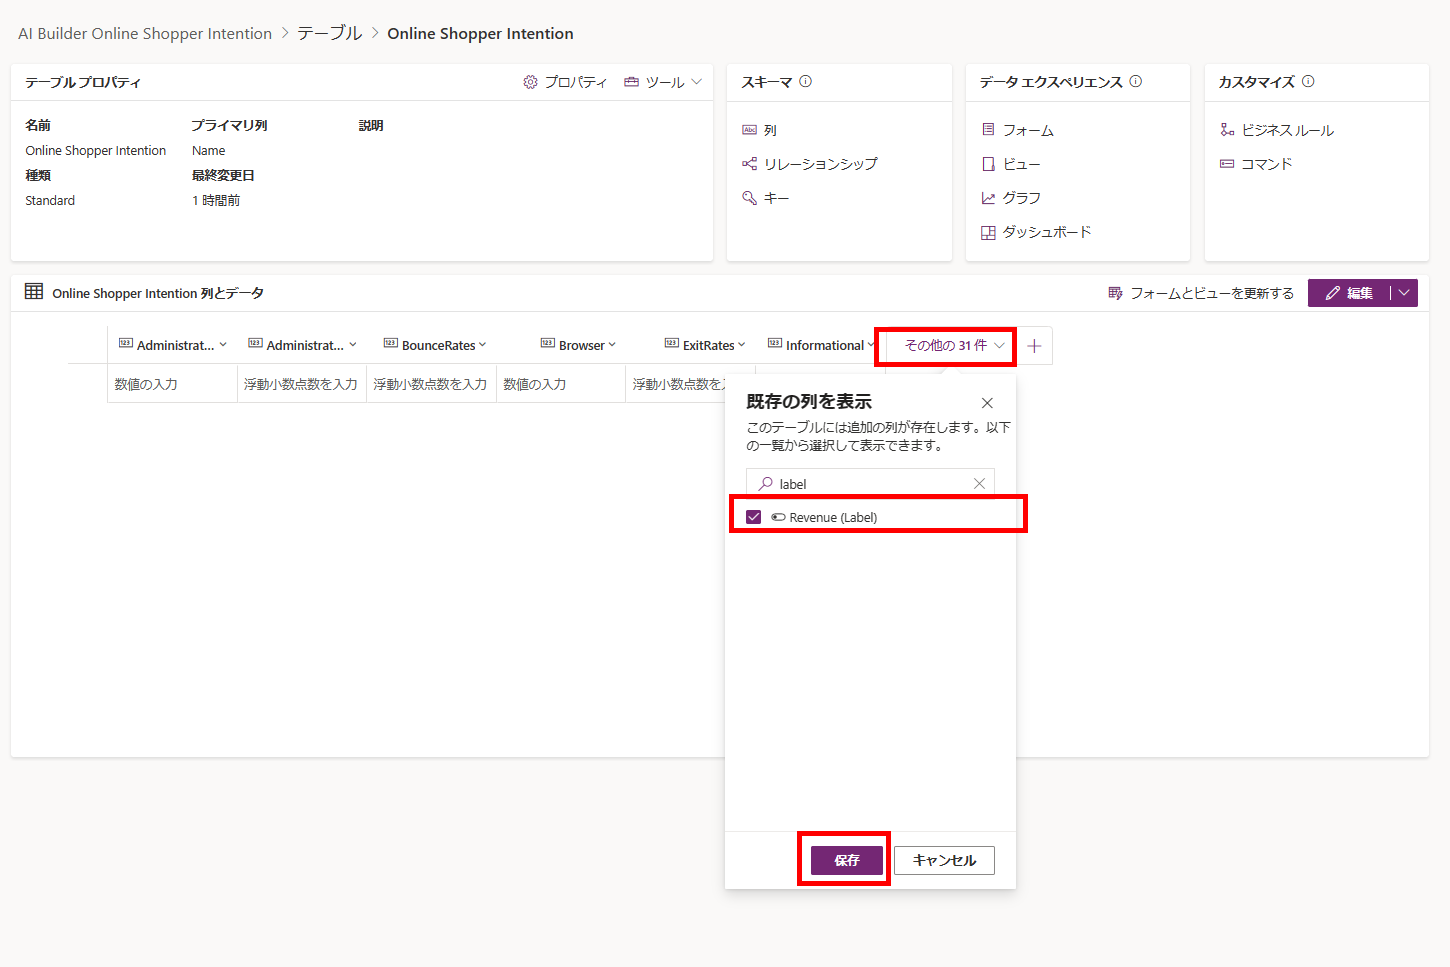
Task: Go to AI Builder Online Shopper Intention breadcrumb
Action: pos(145,33)
